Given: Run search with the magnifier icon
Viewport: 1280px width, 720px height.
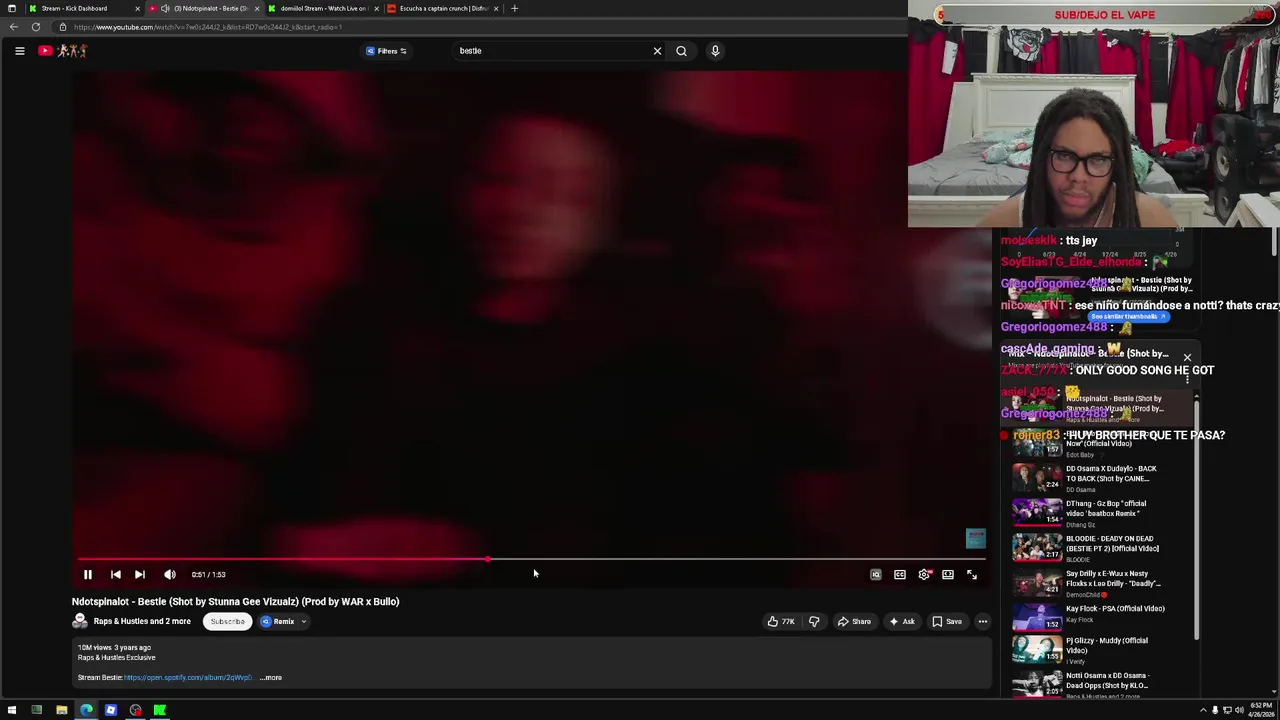Looking at the screenshot, I should 681,51.
